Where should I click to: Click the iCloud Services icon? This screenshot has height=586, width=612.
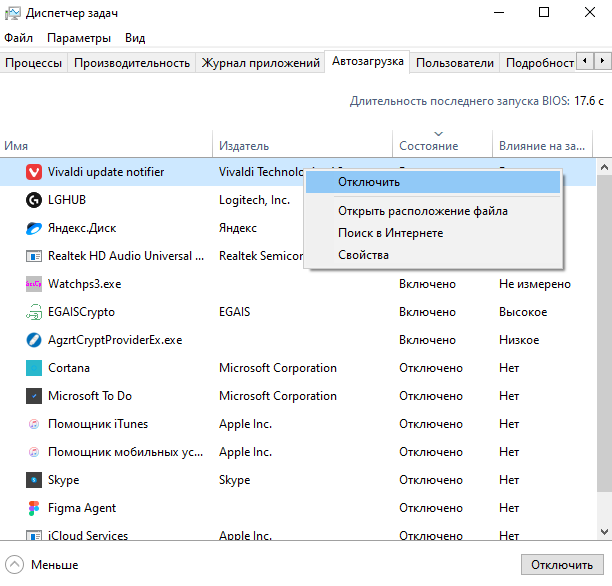point(34,535)
